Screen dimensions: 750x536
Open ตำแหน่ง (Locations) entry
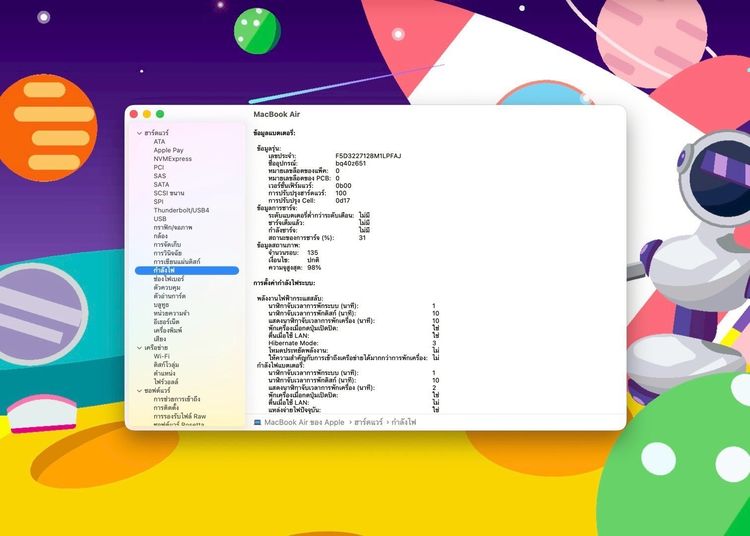164,373
